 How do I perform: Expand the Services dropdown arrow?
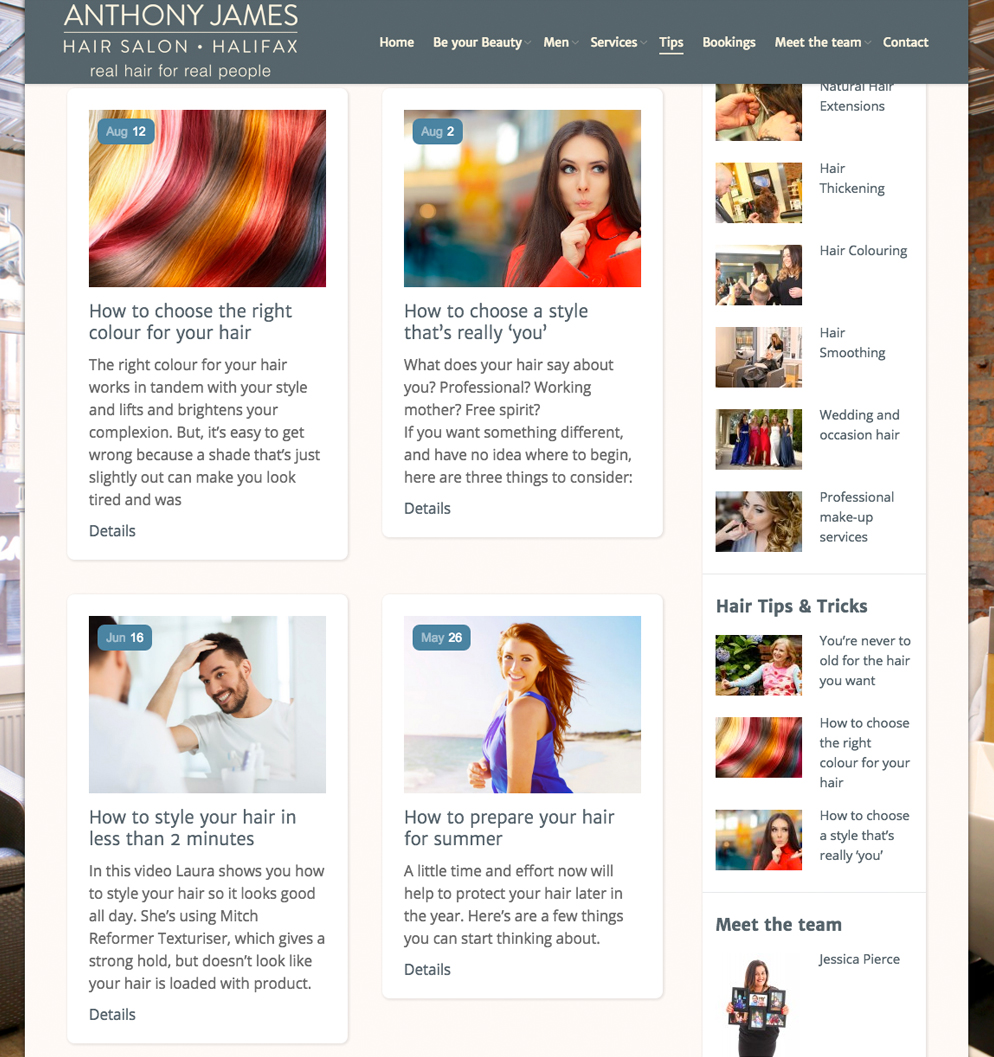pos(644,43)
